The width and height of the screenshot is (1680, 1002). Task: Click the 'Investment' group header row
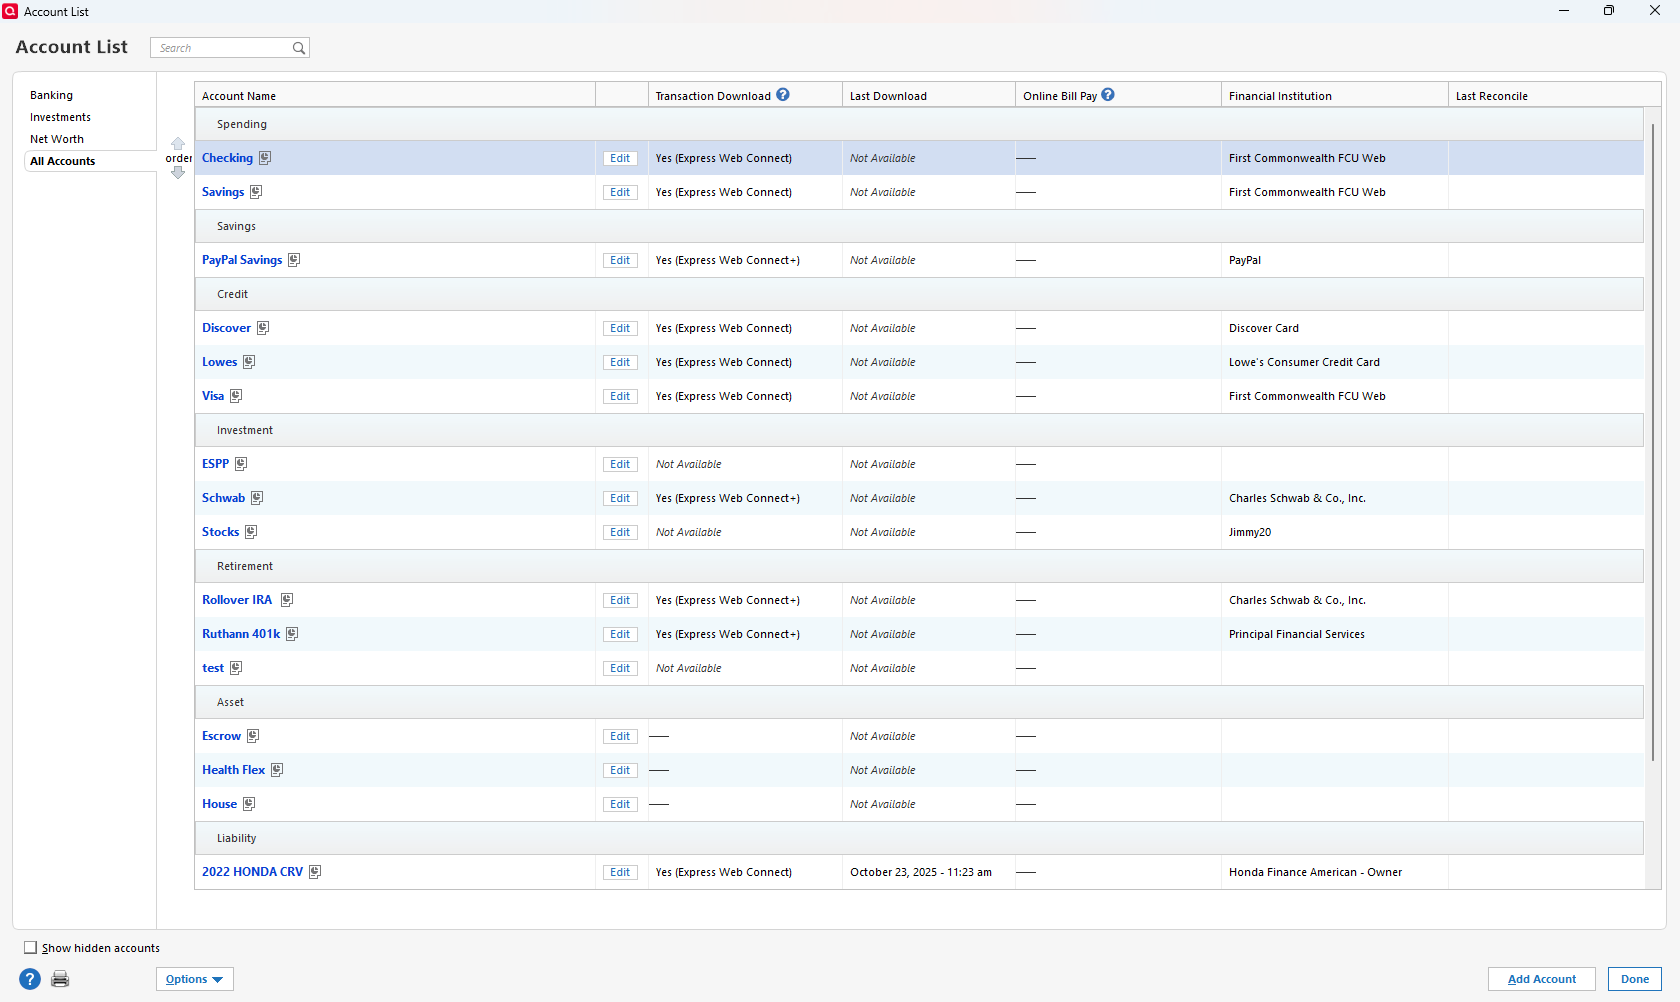click(x=919, y=430)
